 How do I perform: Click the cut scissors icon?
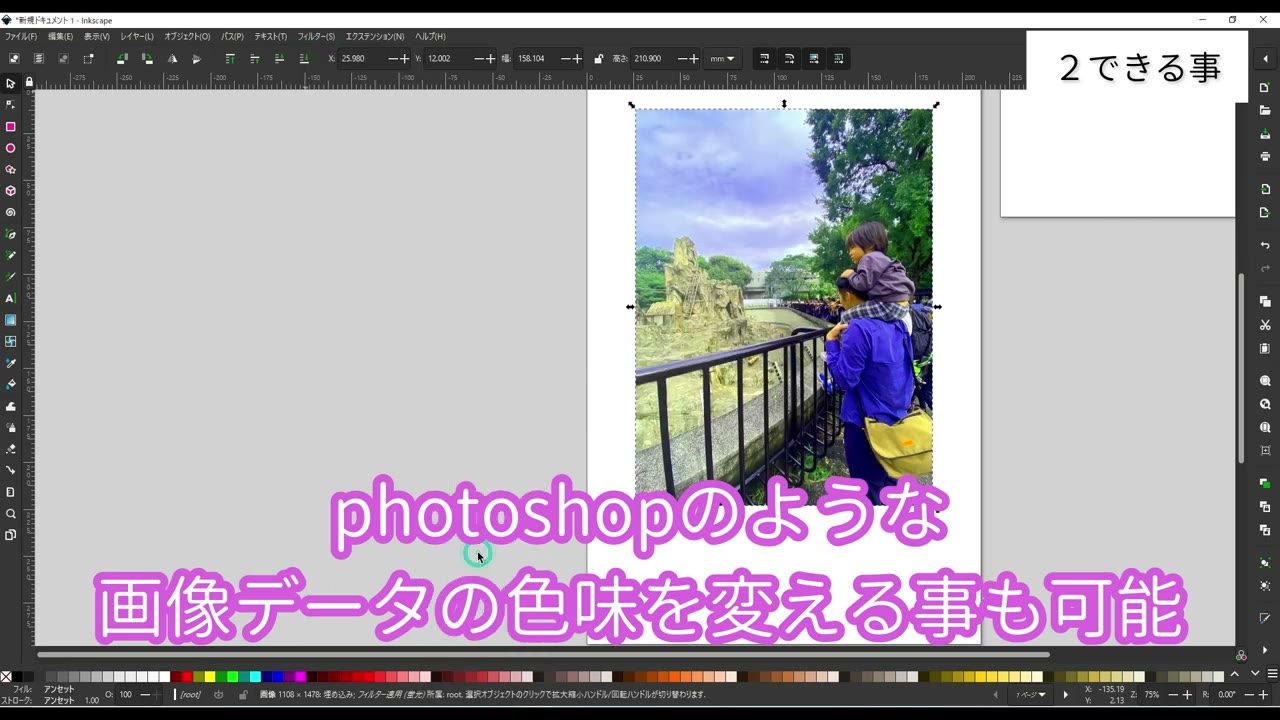tap(1265, 325)
